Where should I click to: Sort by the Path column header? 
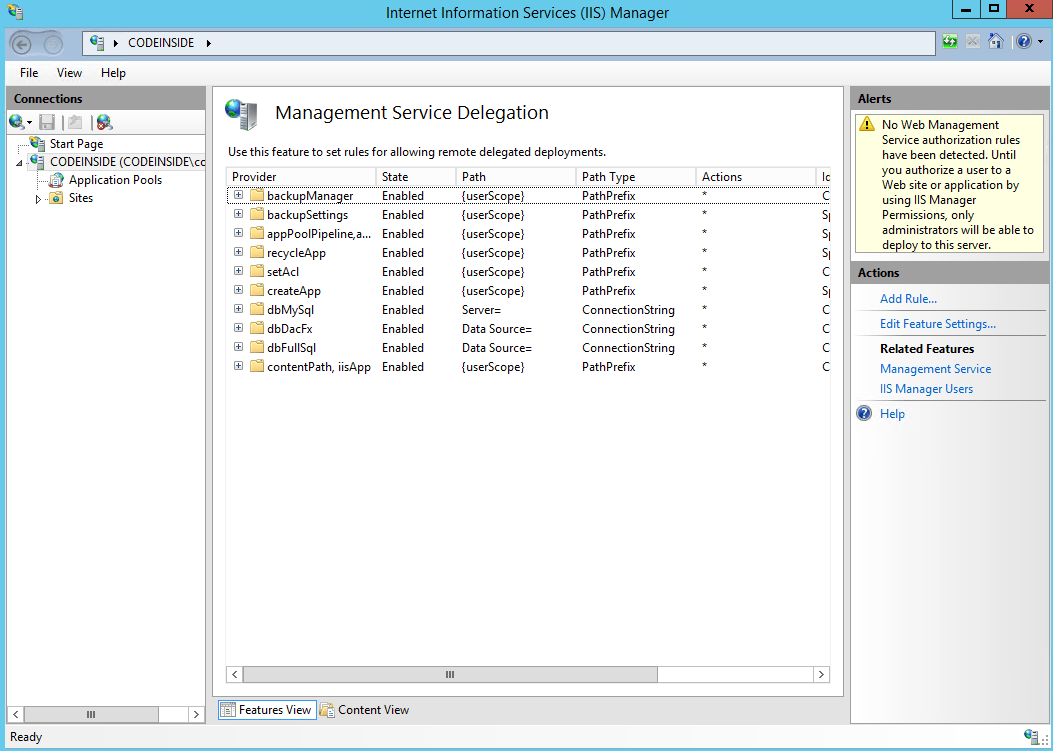(x=516, y=177)
